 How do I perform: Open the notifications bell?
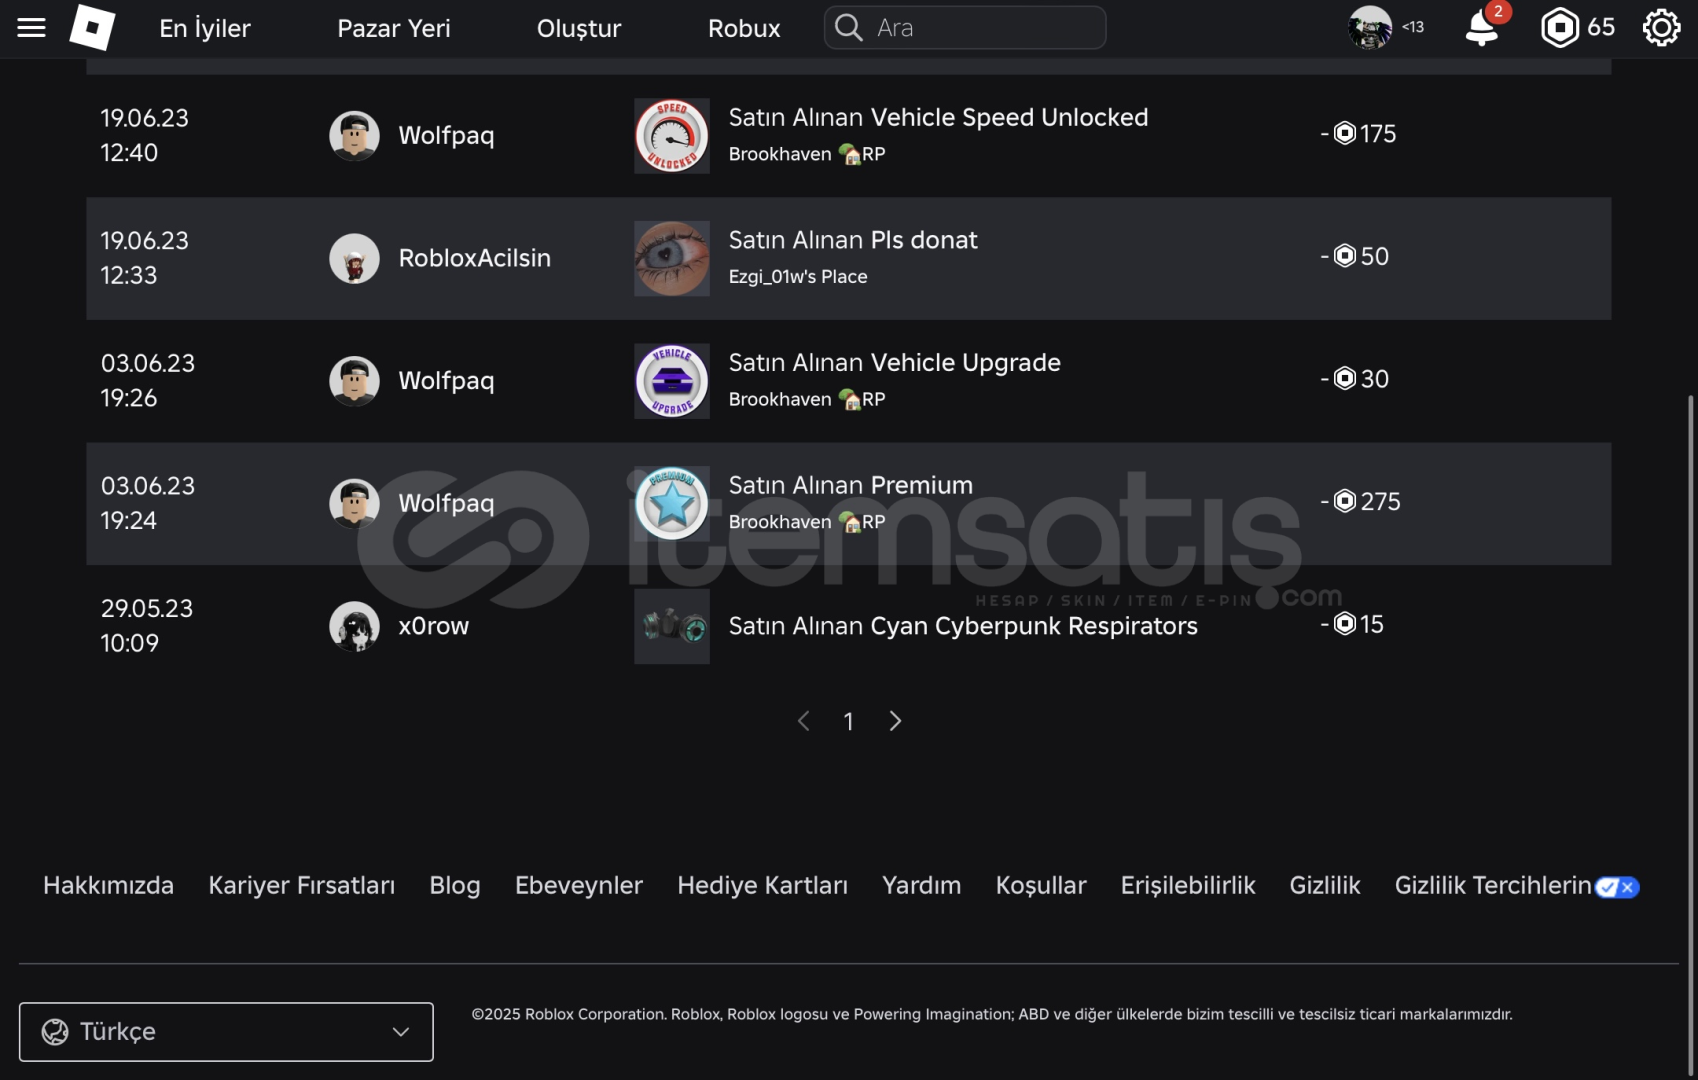point(1481,28)
